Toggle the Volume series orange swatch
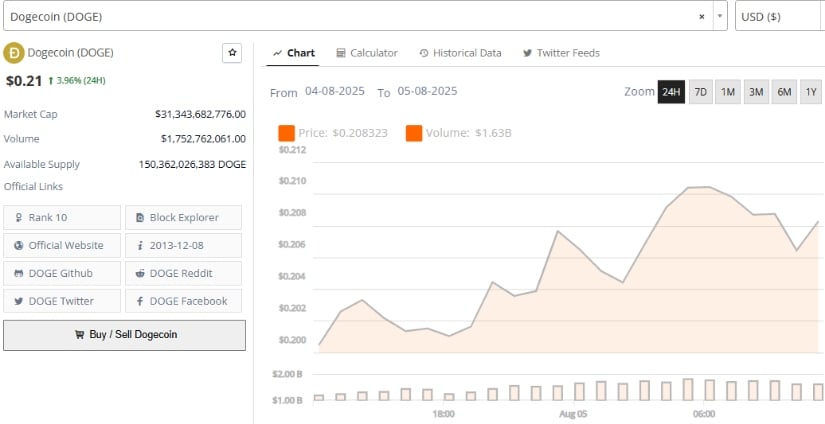 pyautogui.click(x=414, y=133)
